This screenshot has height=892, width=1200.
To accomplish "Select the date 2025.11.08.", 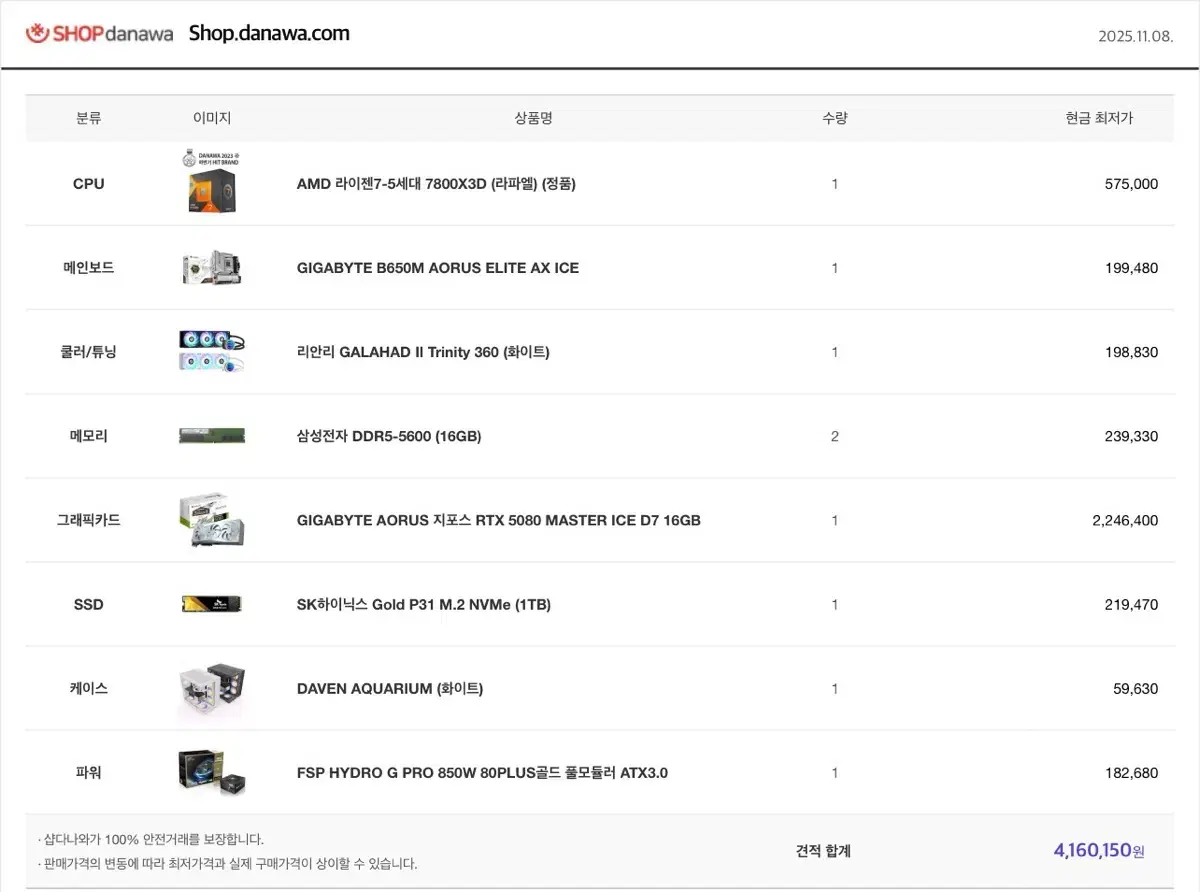I will click(1135, 36).
